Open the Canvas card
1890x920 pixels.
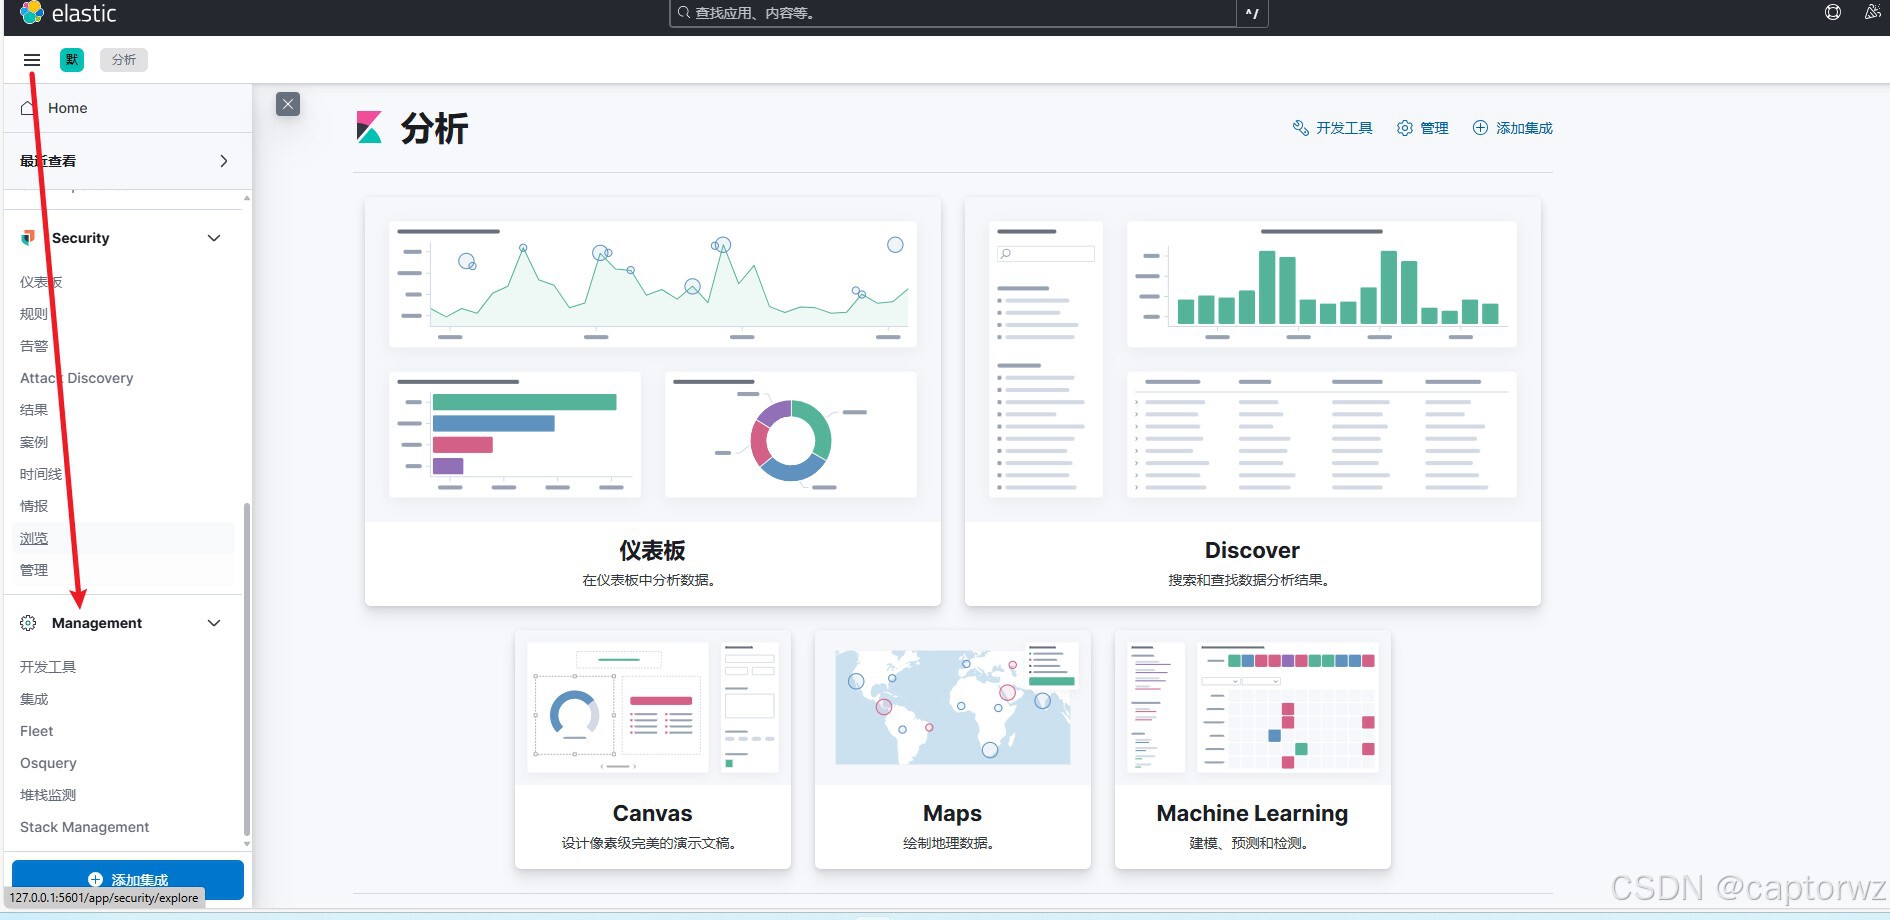(x=653, y=749)
